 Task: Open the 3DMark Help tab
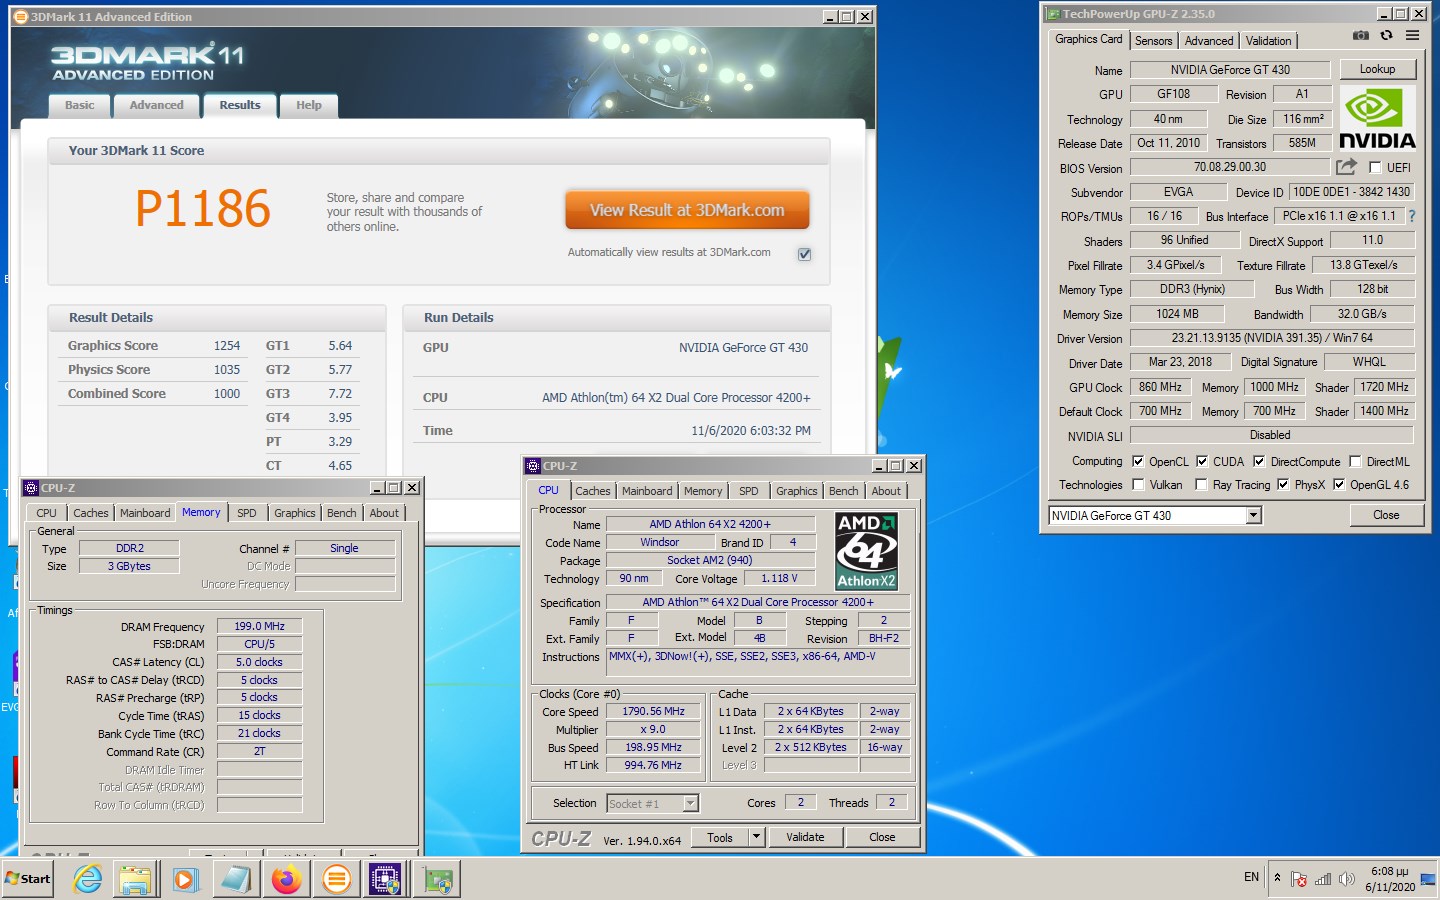coord(309,105)
